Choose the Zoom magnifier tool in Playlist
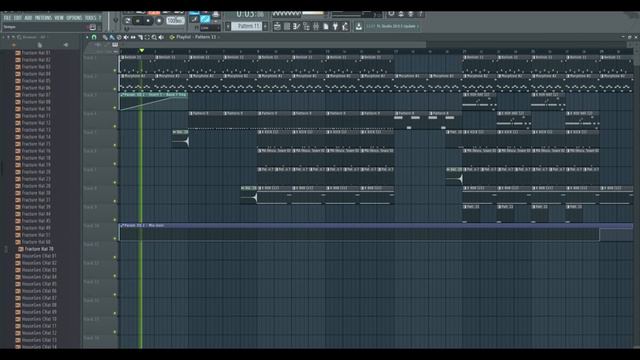Screen dimensions: 640x360 (x=154, y=37)
